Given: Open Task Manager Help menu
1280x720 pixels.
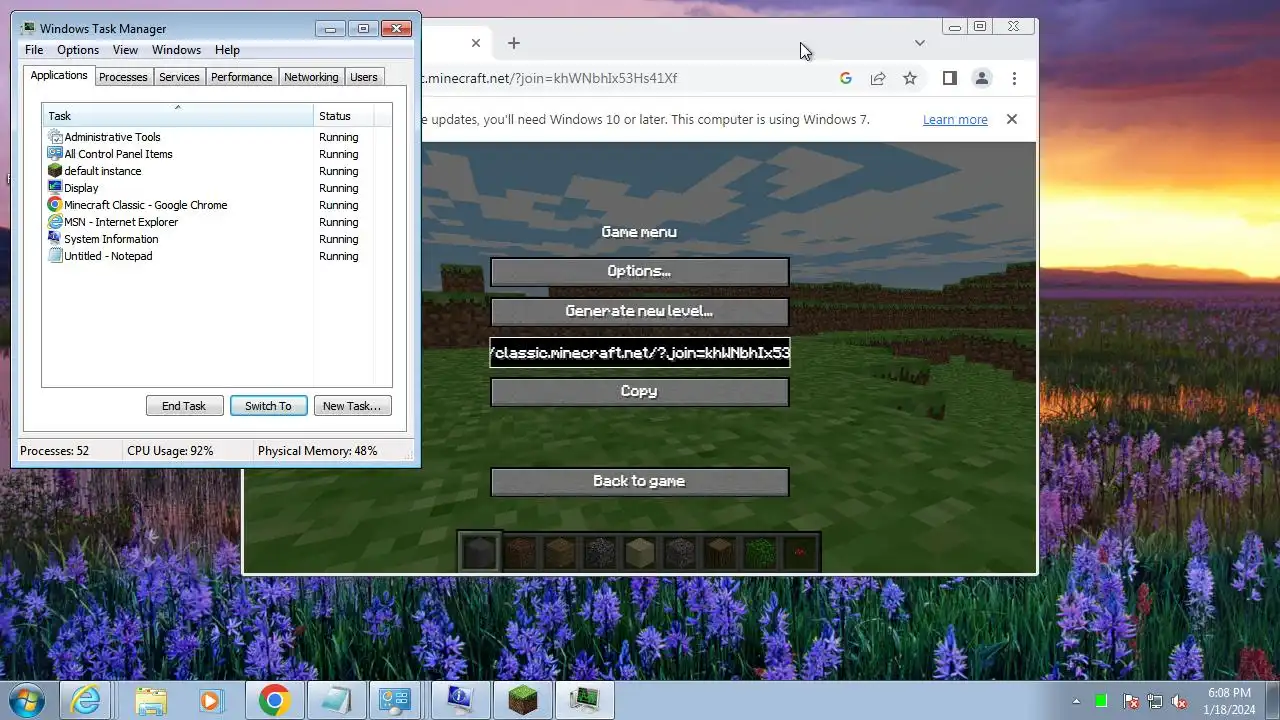Looking at the screenshot, I should coord(227,50).
